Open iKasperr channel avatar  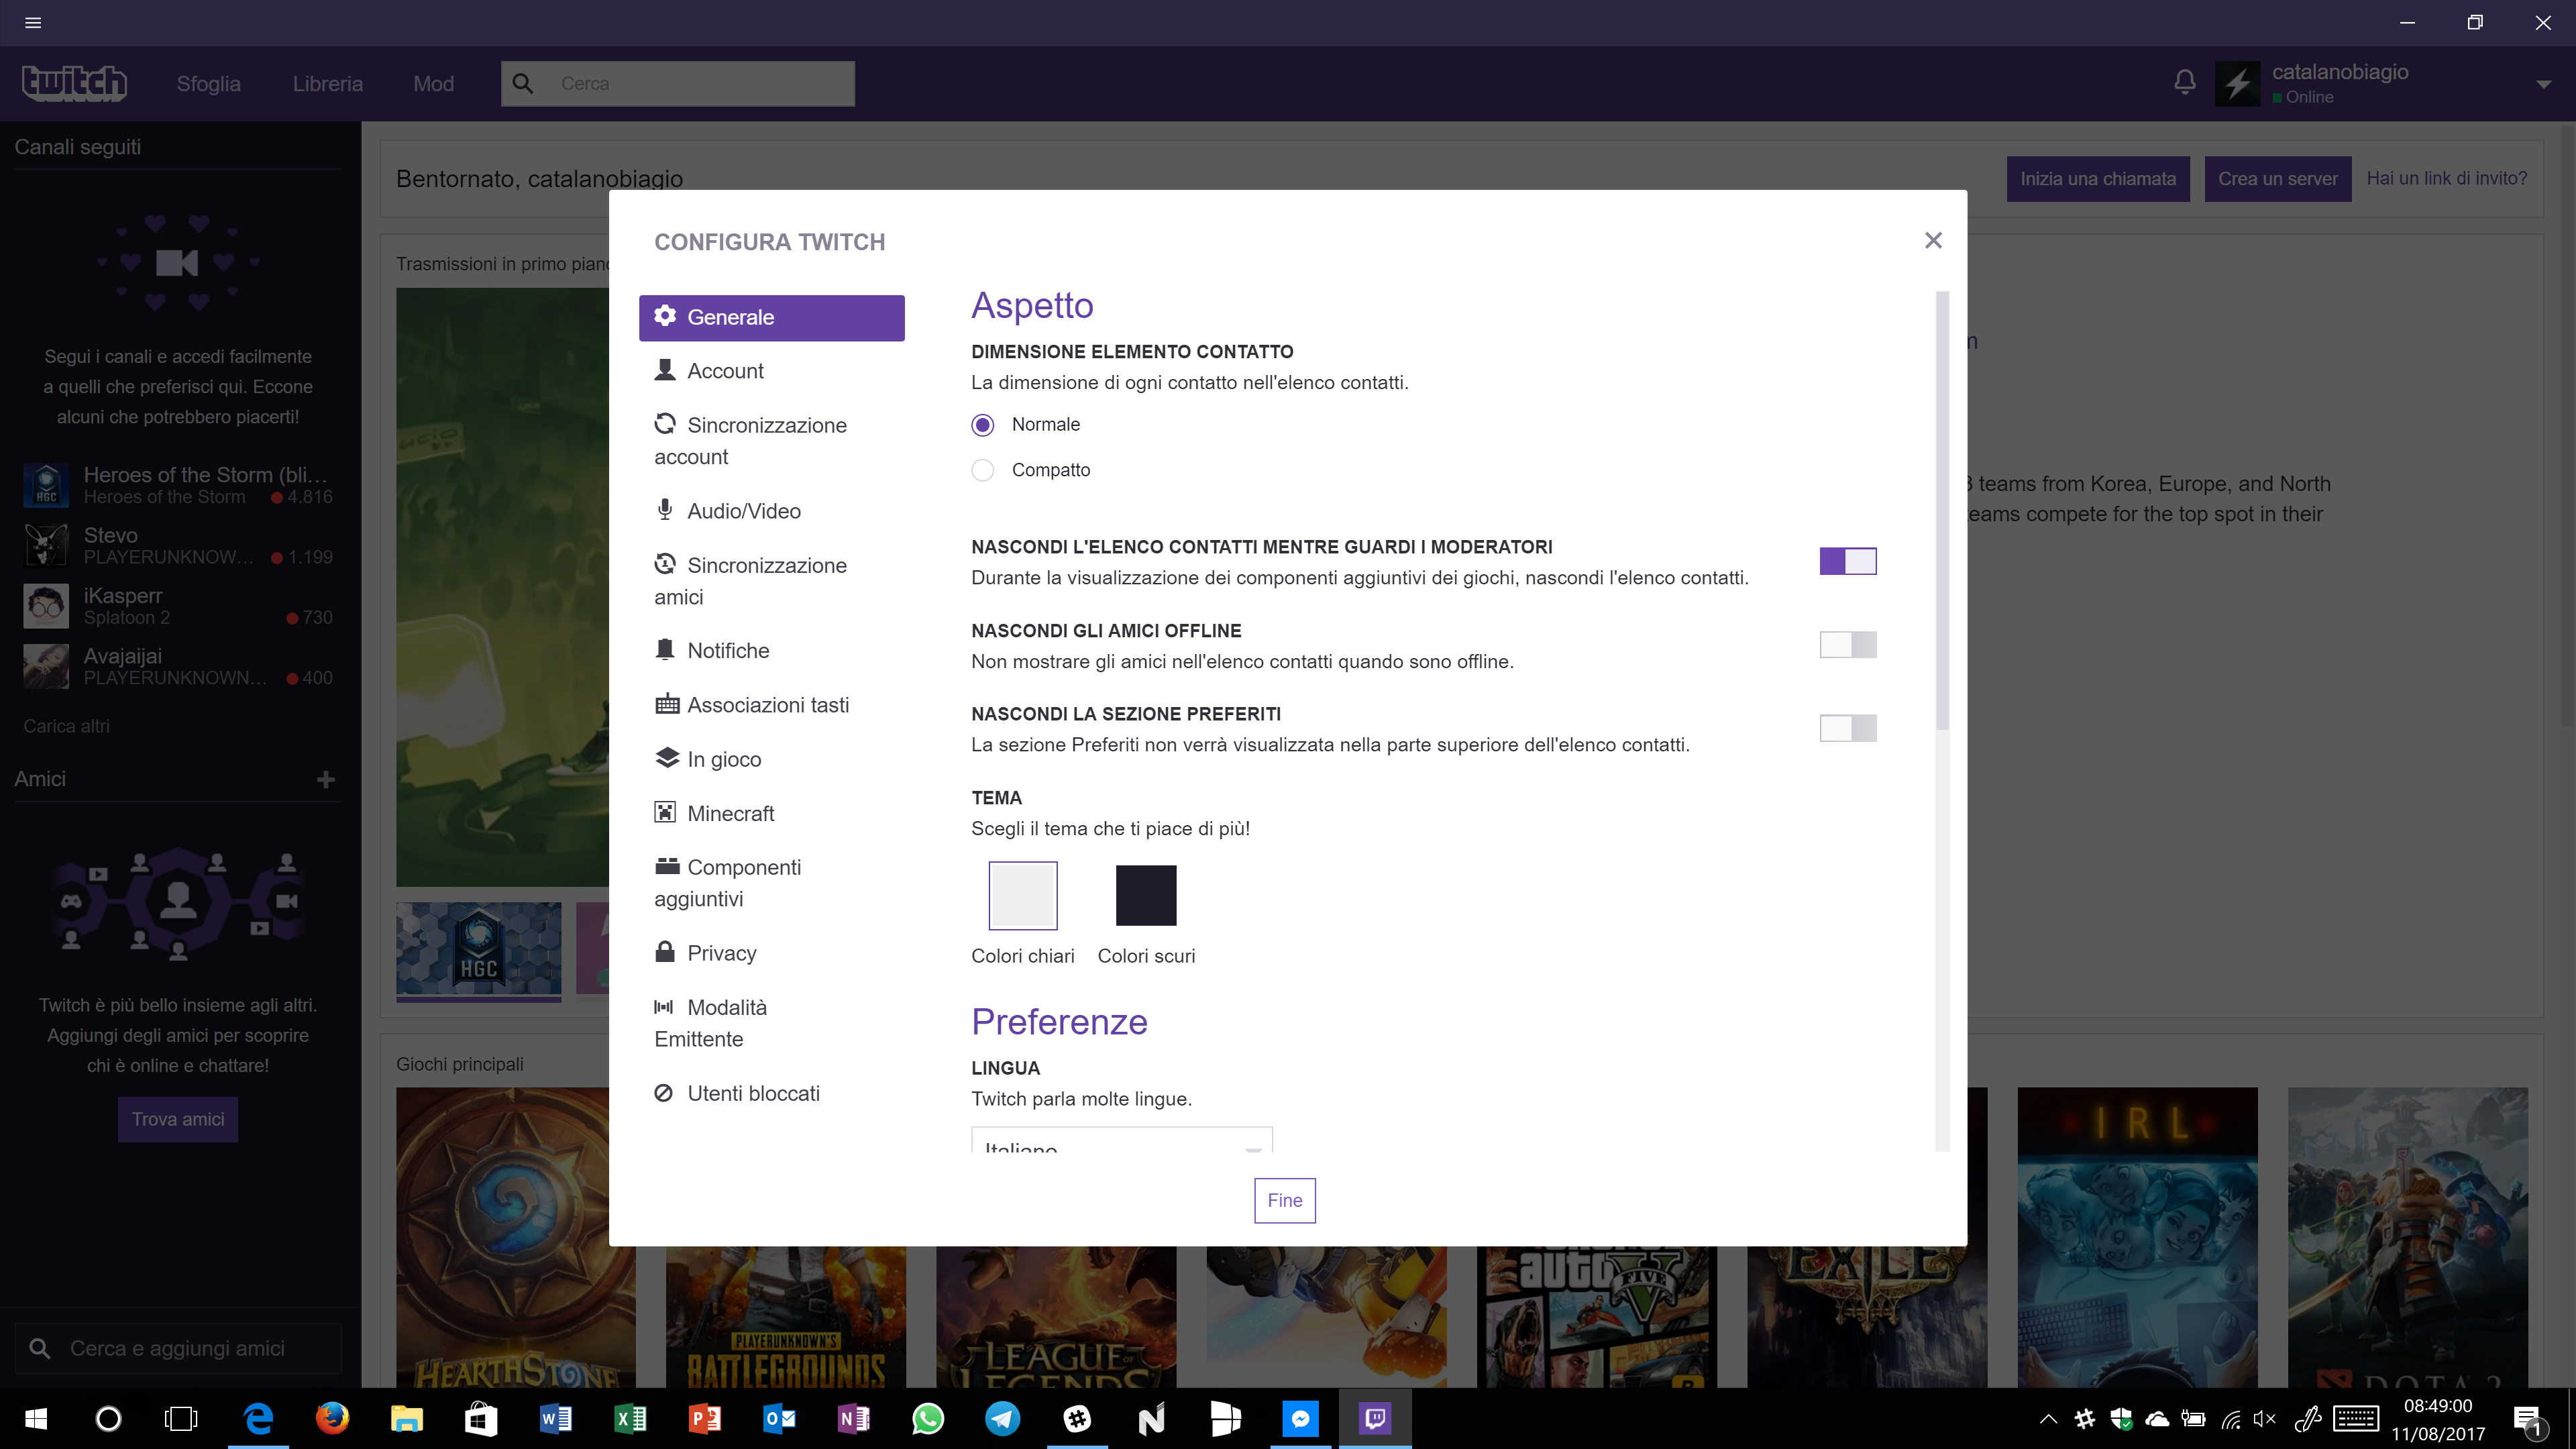click(46, 606)
